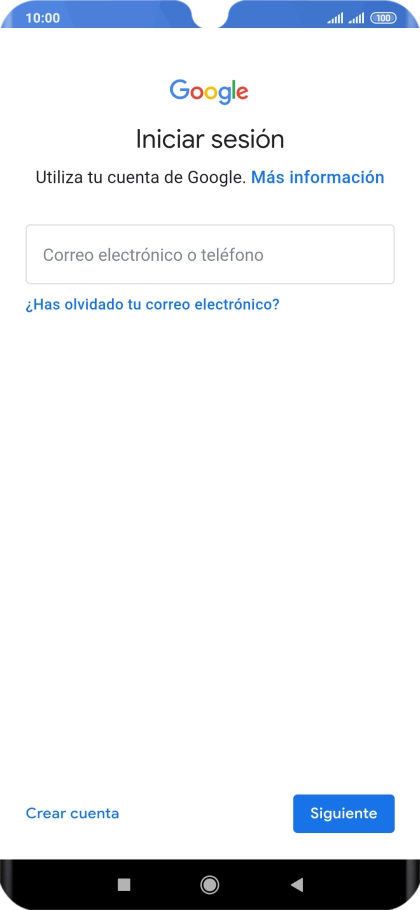Screen dimensions: 420x910
Task: Click the Utiliza tu cuenta de Google text
Action: tap(141, 177)
